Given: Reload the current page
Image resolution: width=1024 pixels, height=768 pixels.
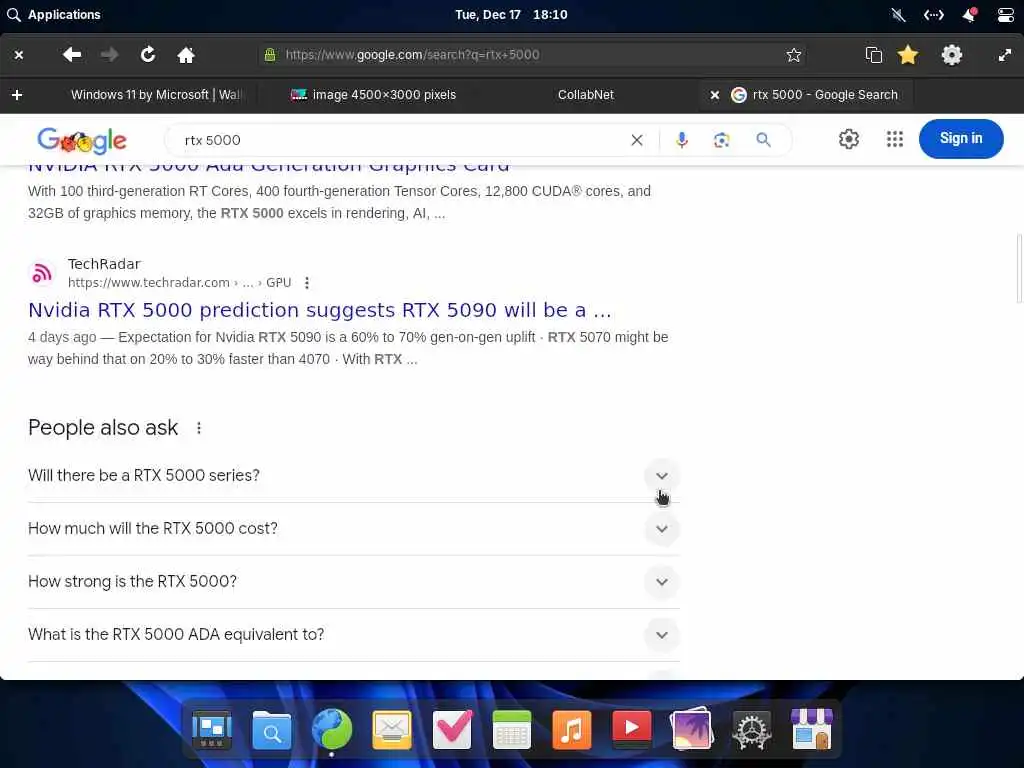Looking at the screenshot, I should pyautogui.click(x=148, y=55).
